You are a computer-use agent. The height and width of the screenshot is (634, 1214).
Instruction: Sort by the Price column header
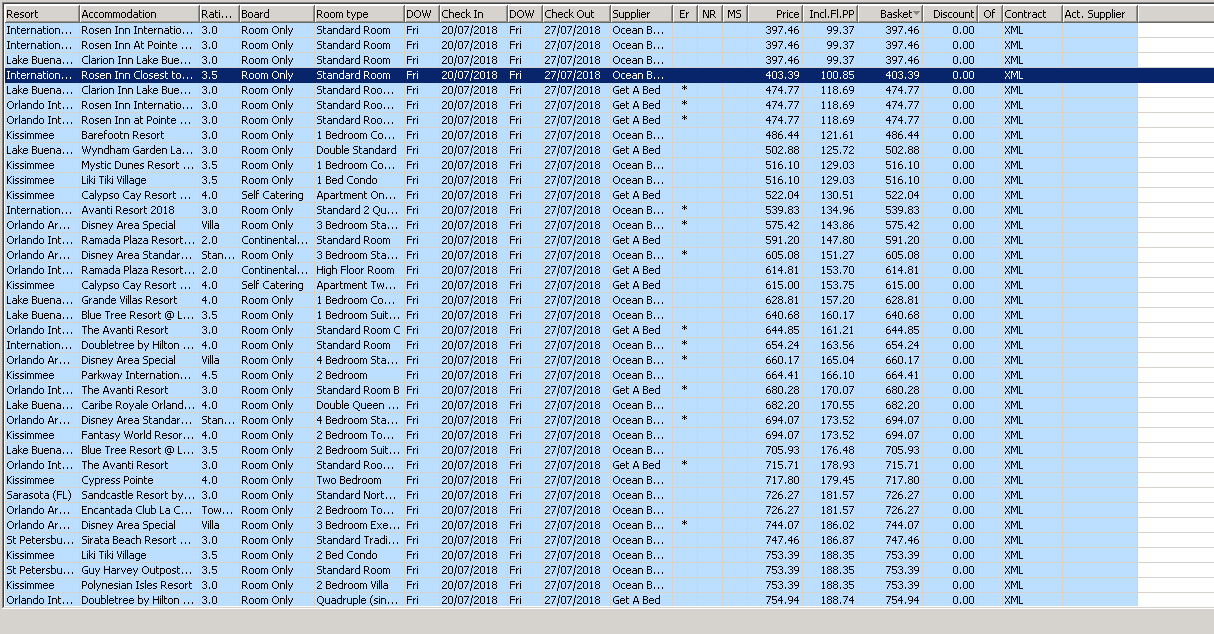point(776,14)
